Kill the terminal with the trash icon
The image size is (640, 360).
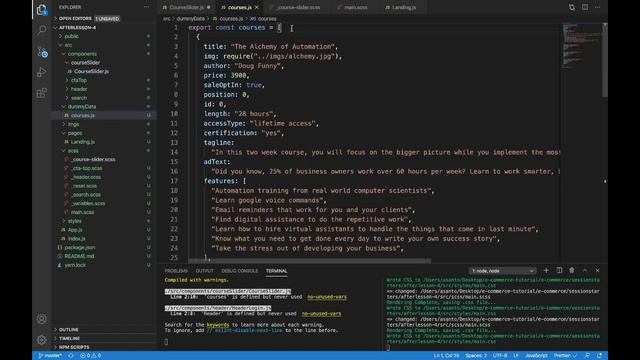(x=572, y=270)
